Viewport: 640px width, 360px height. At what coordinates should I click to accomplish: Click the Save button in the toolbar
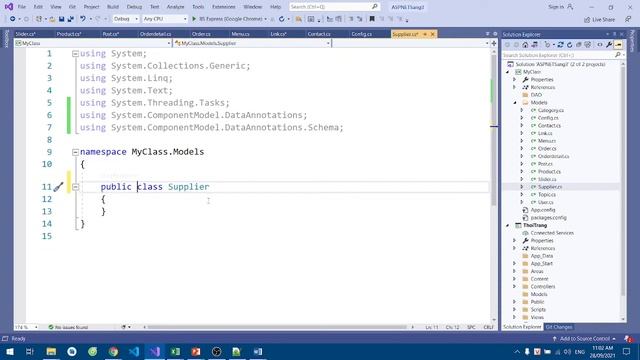[x=61, y=19]
